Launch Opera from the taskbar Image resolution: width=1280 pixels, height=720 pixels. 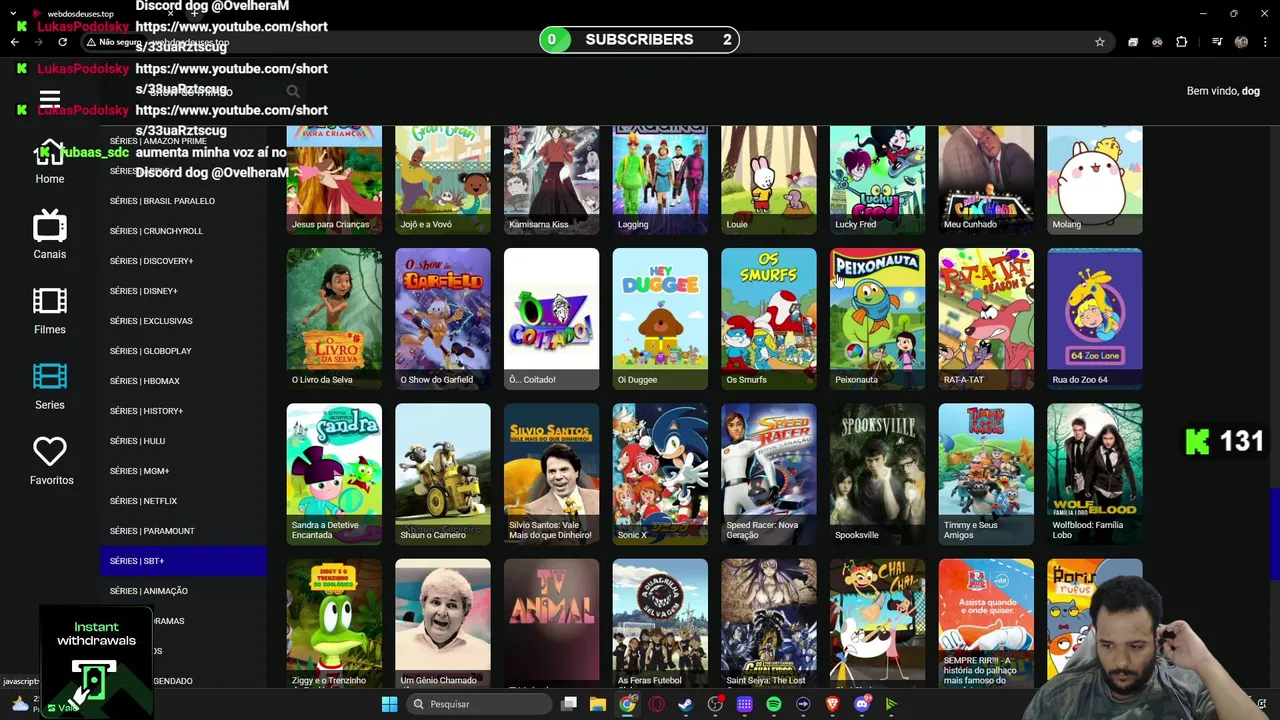click(657, 704)
